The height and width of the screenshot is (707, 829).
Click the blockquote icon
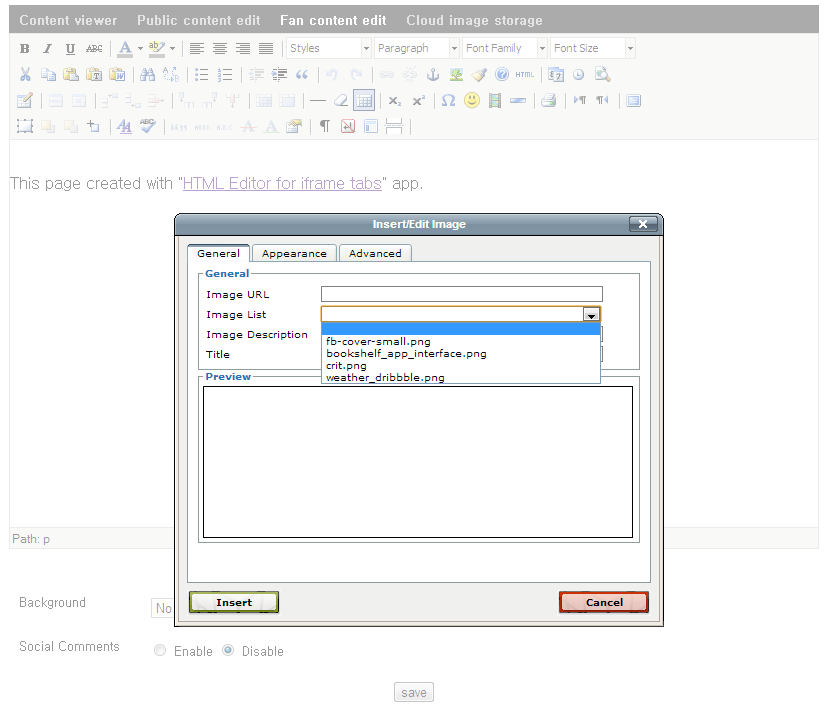click(x=302, y=75)
